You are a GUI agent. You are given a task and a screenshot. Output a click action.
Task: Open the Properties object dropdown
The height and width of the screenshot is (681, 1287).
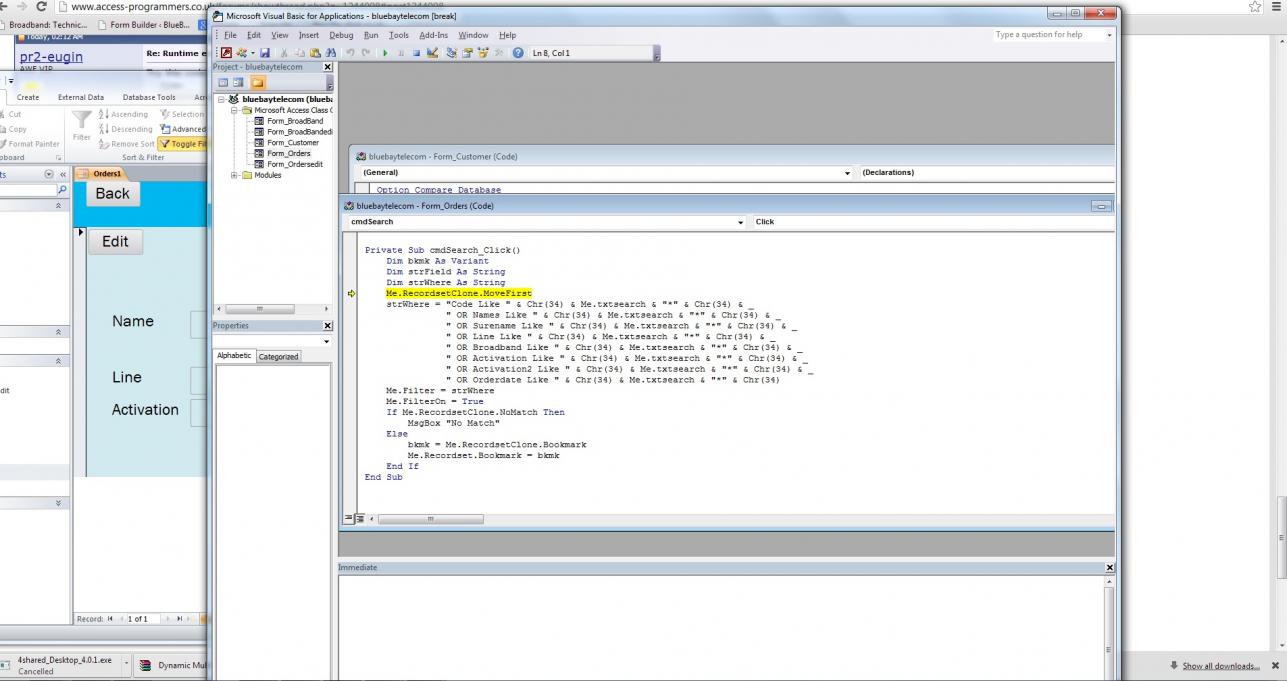click(327, 341)
